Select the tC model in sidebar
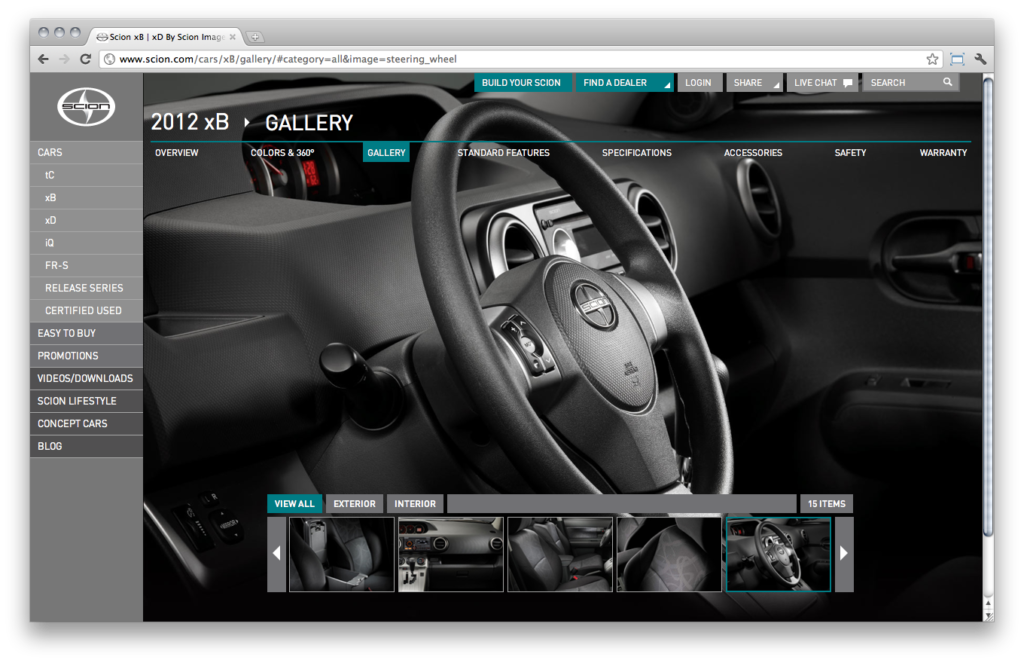Screen dimensions: 1024x663 (86, 175)
